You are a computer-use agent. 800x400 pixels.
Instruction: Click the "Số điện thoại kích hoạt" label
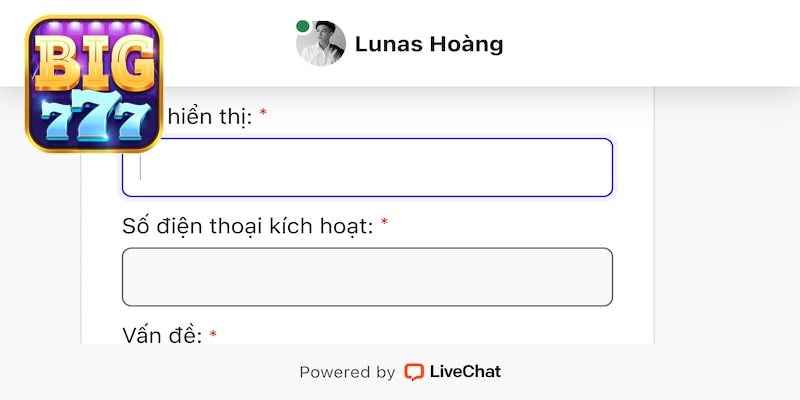tap(247, 226)
